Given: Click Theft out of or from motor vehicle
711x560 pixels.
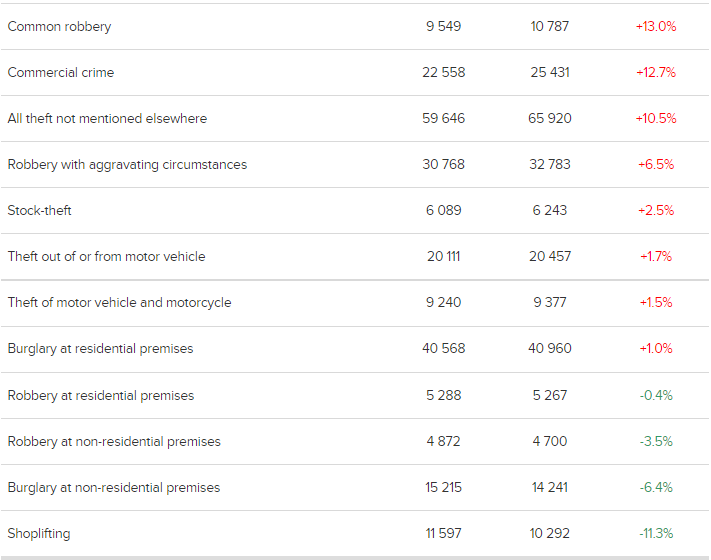Looking at the screenshot, I should 107,257.
